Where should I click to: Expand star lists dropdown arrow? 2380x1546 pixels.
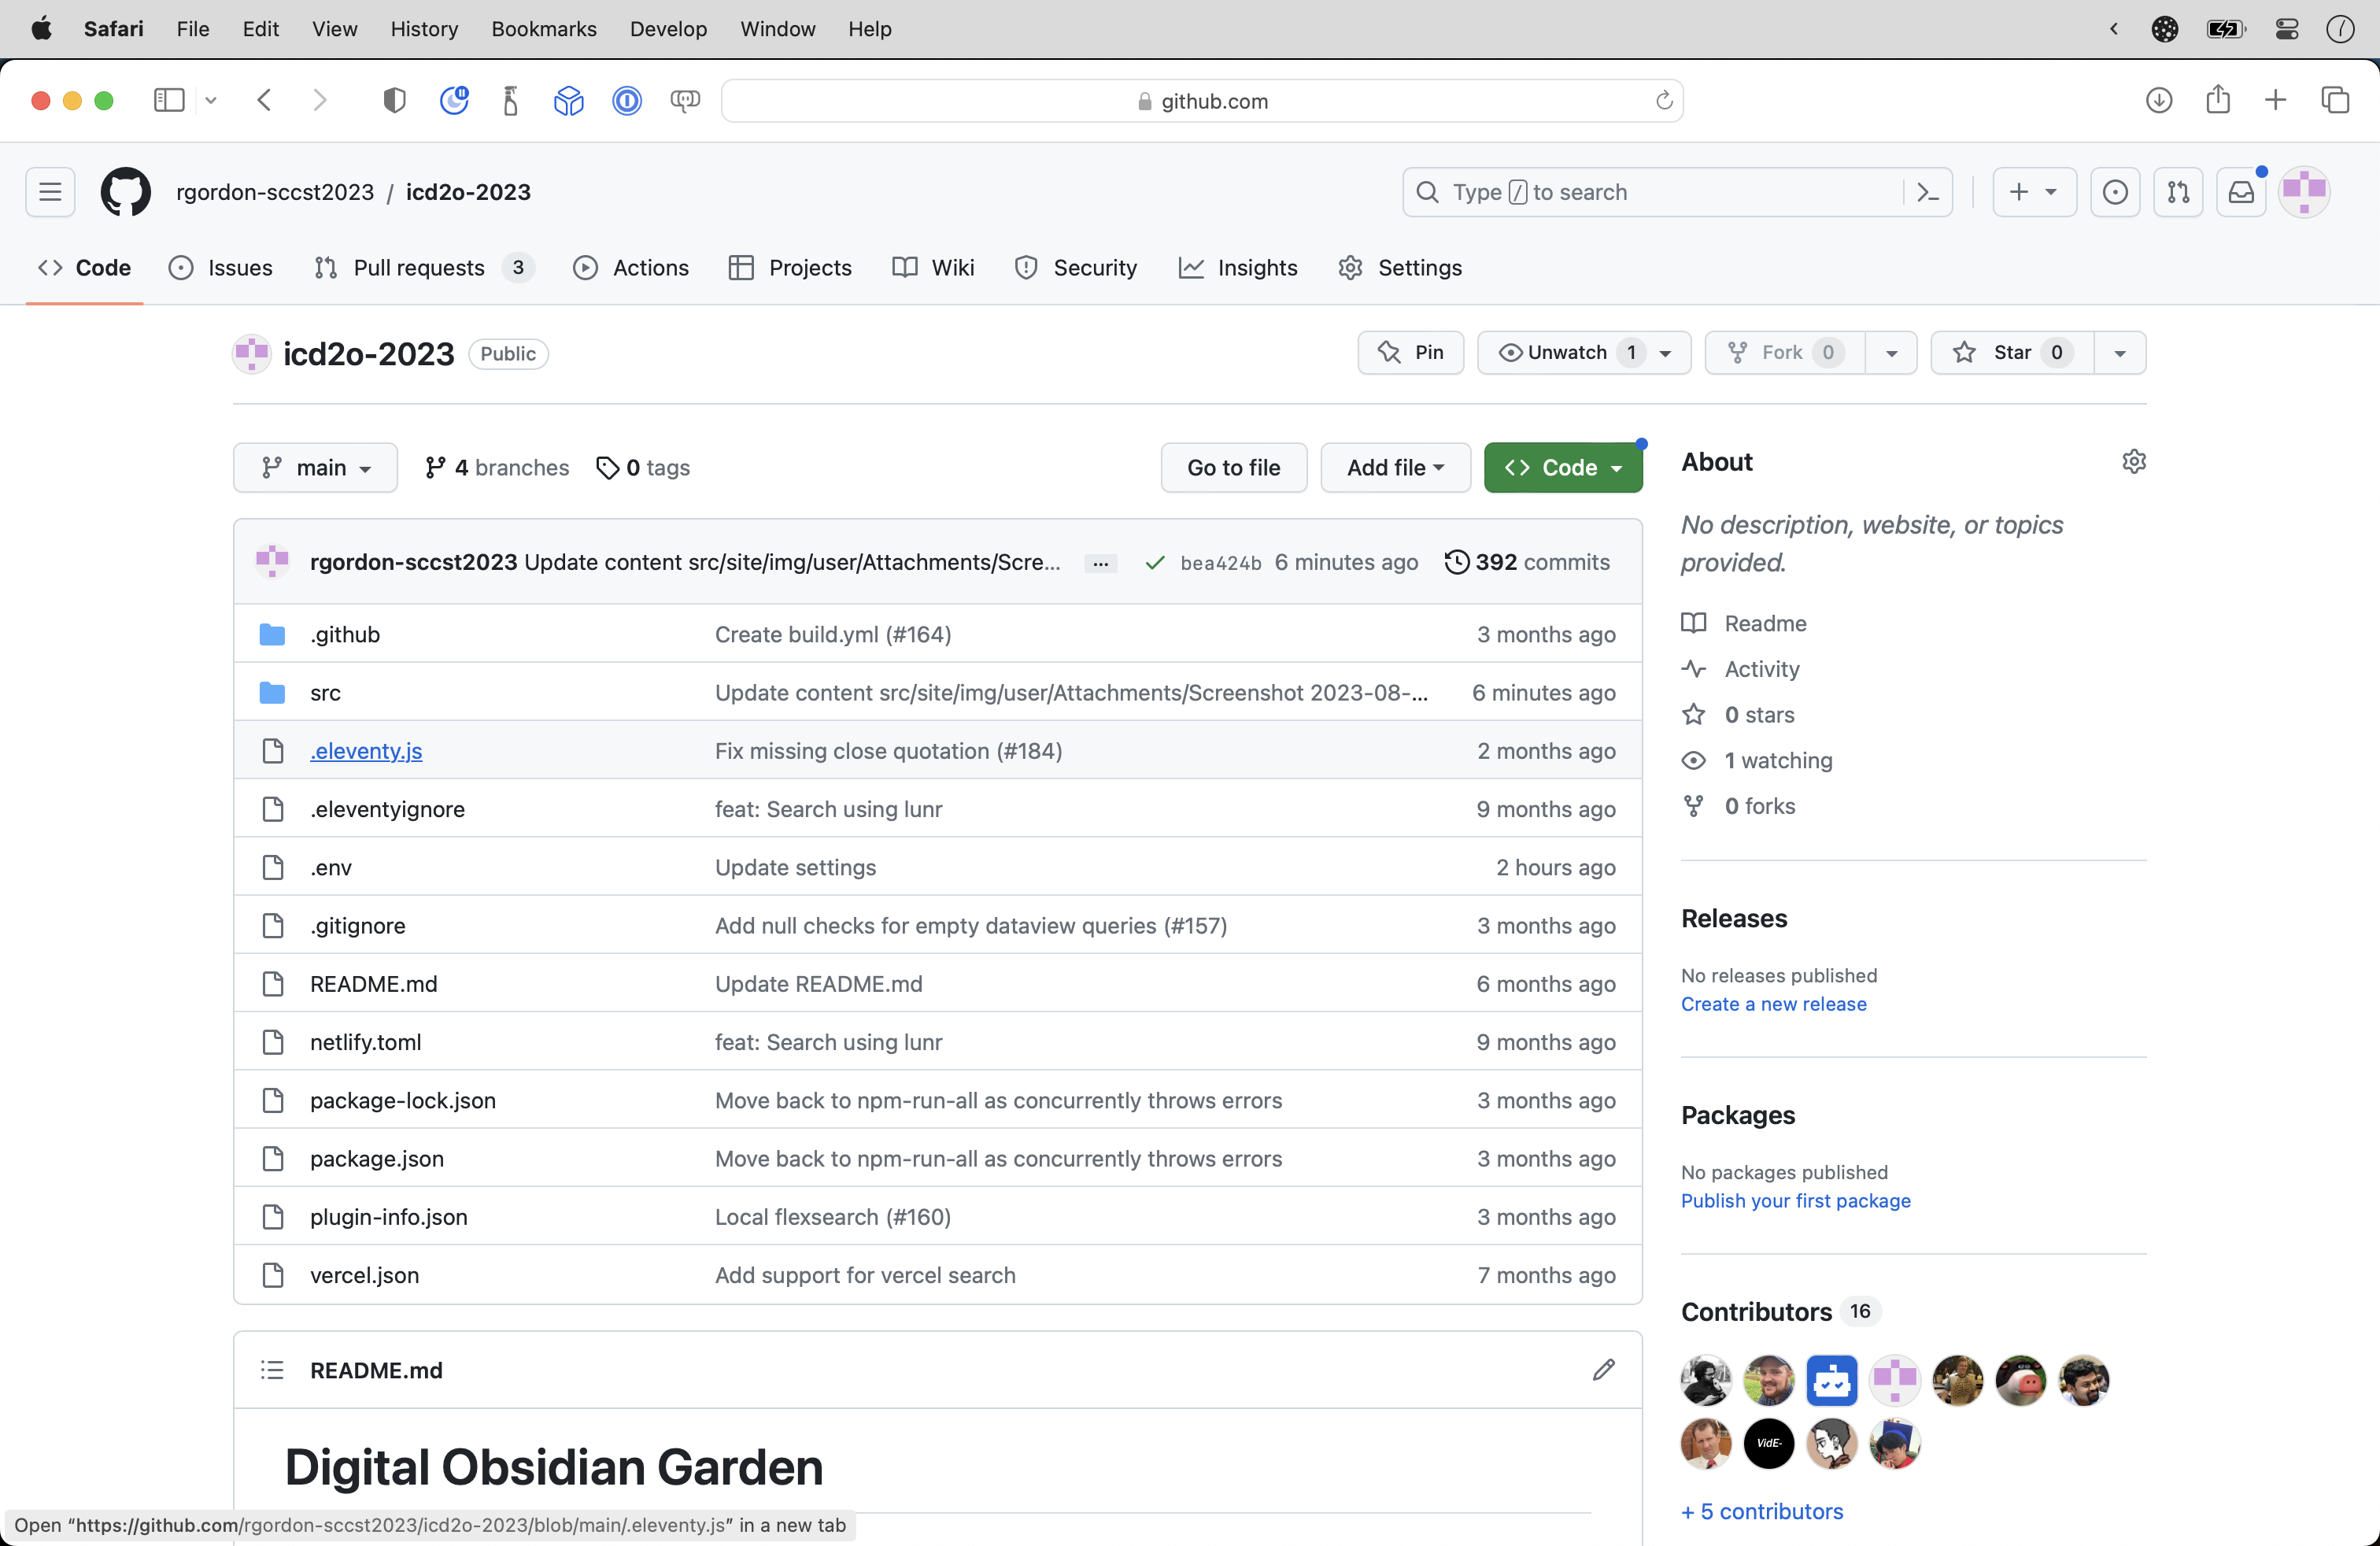tap(2120, 353)
